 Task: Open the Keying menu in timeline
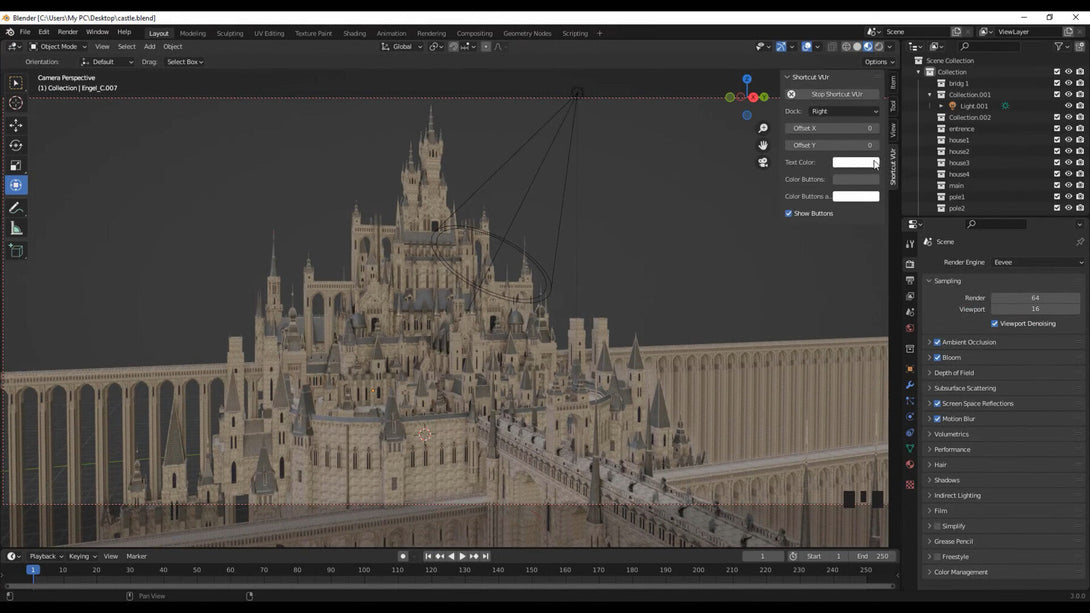coord(82,556)
